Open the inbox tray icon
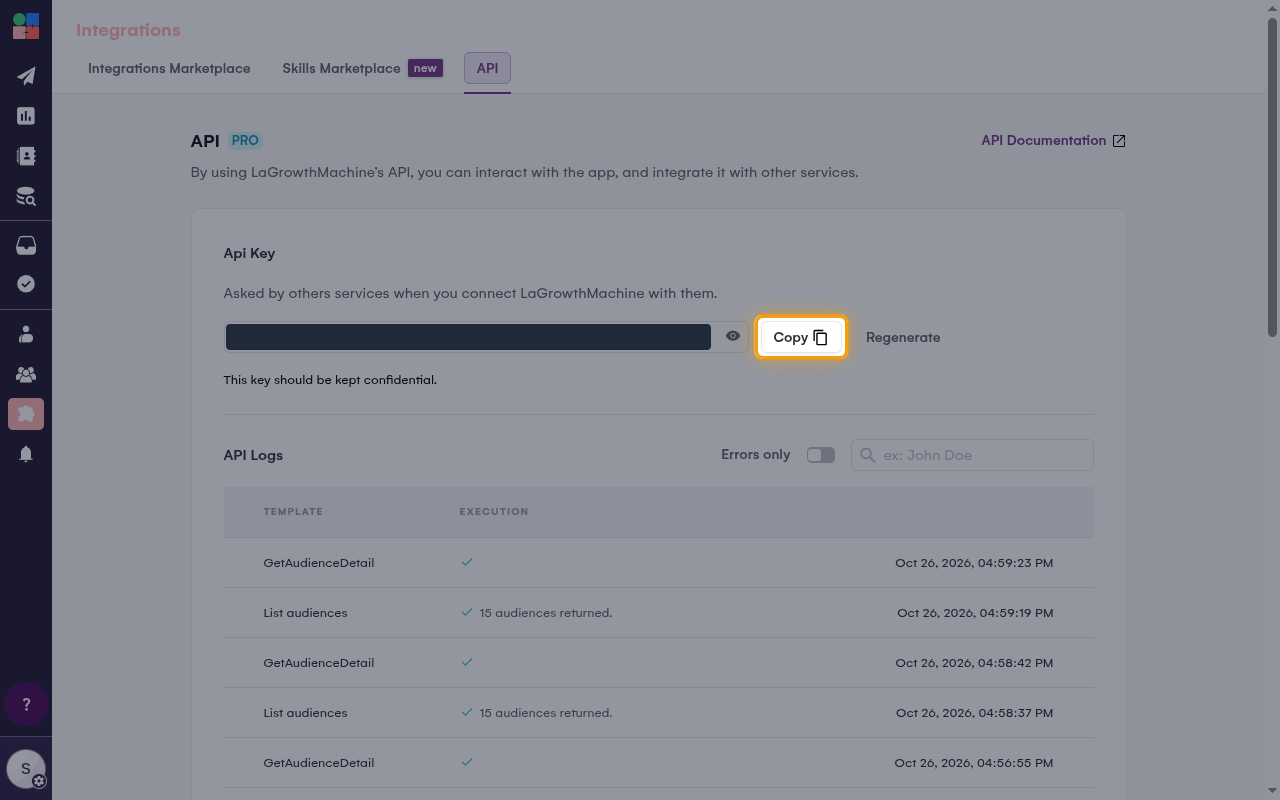Image resolution: width=1280 pixels, height=800 pixels. click(x=26, y=246)
